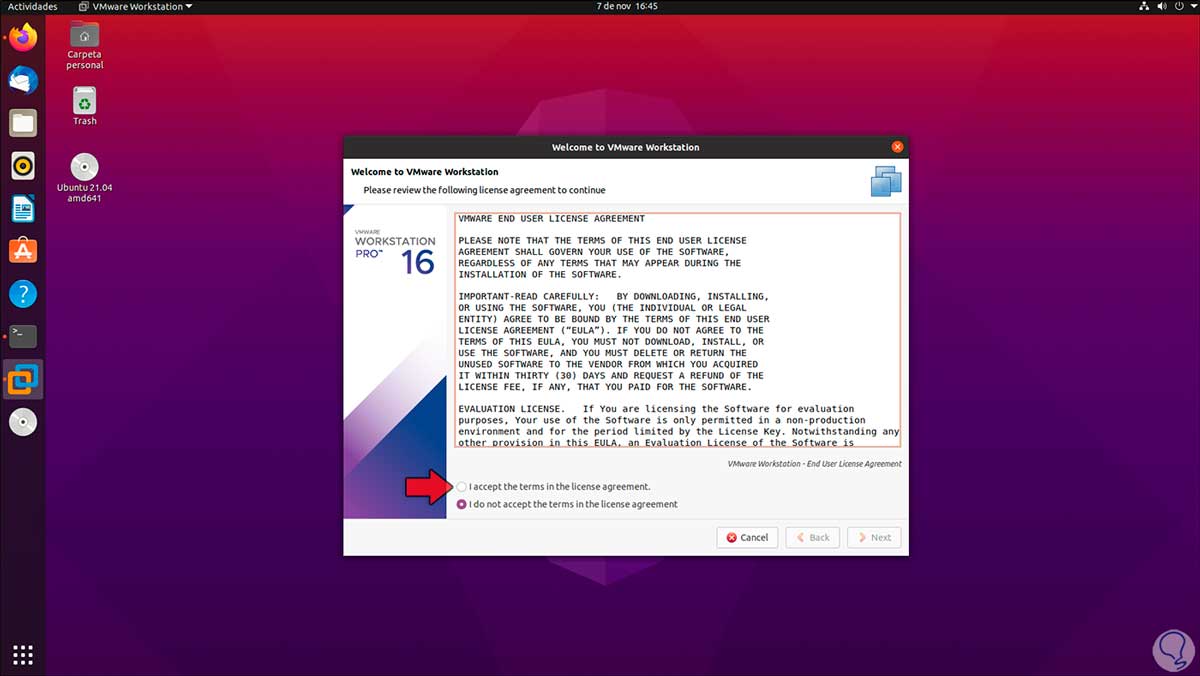Open the Trash desktop icon
The height and width of the screenshot is (676, 1200).
85,106
